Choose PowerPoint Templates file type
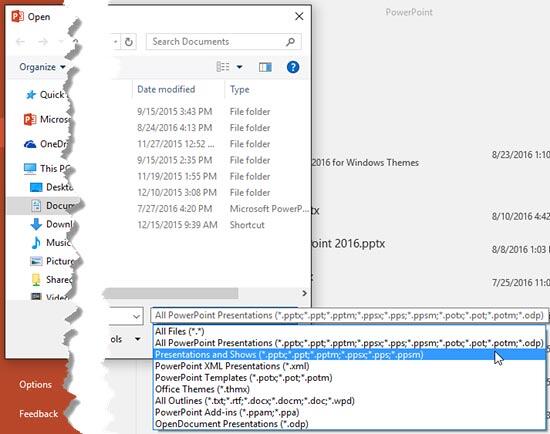The height and width of the screenshot is (434, 550). point(349,378)
